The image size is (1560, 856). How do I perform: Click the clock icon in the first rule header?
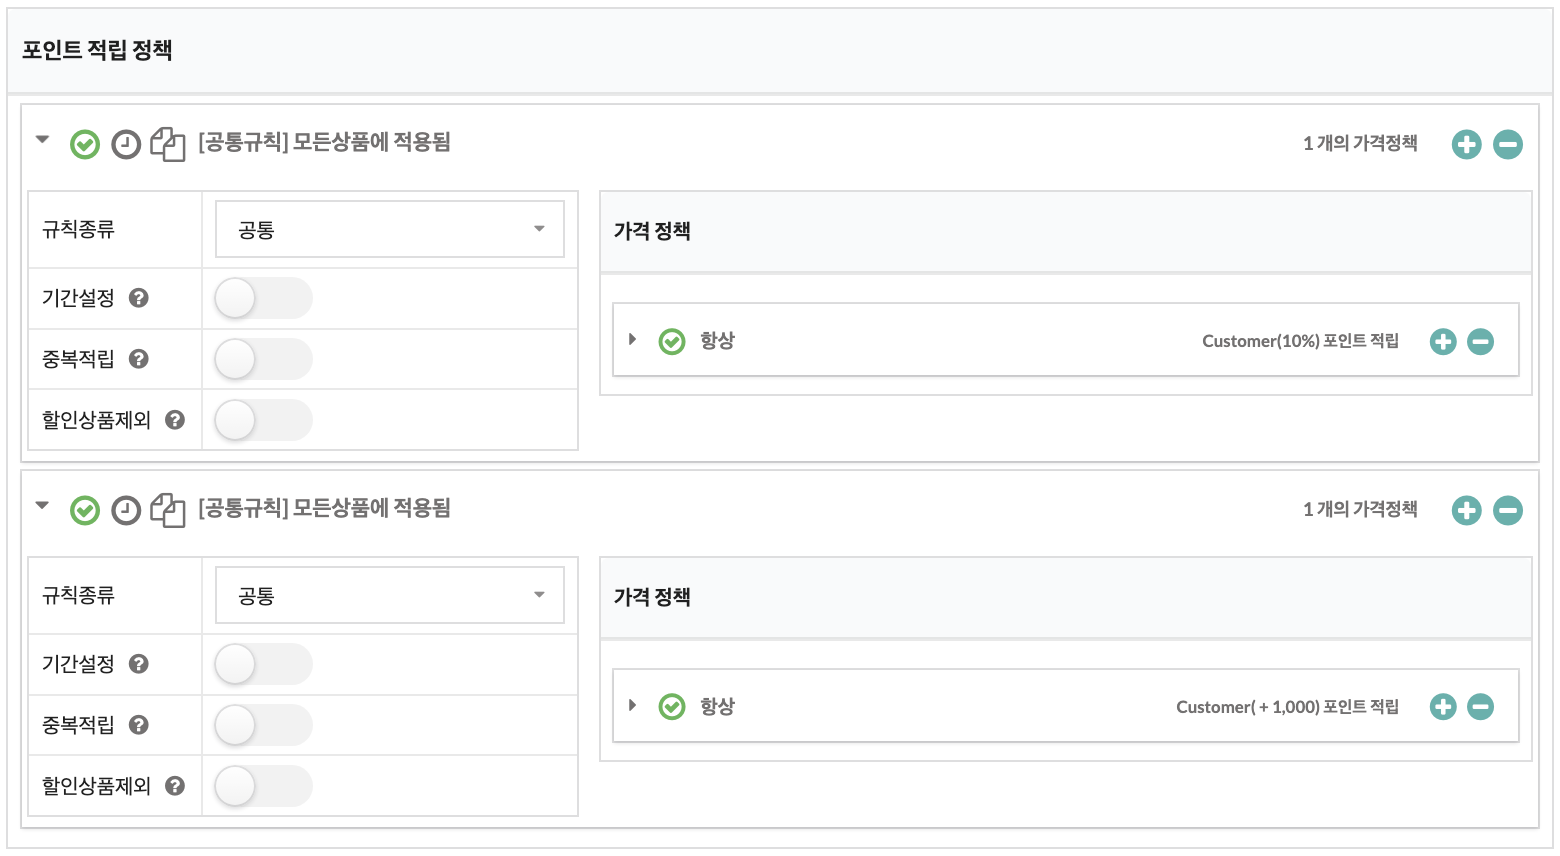(x=126, y=145)
